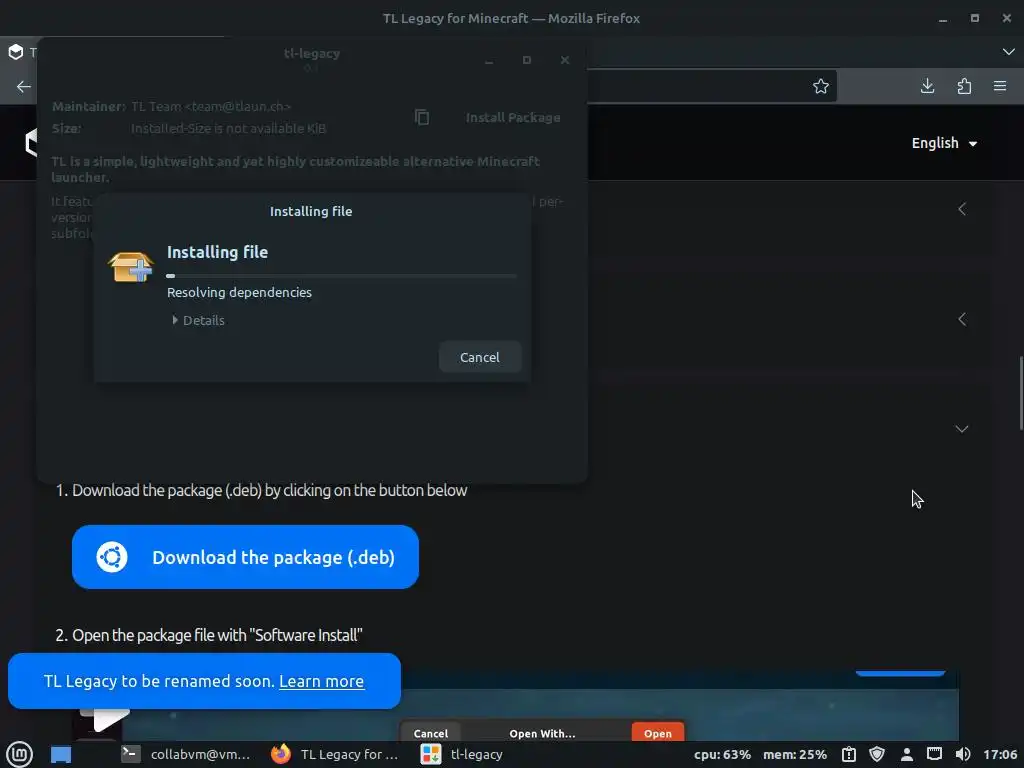The width and height of the screenshot is (1024, 768).
Task: Click the copy icon in tl-legacy window
Action: [x=422, y=117]
